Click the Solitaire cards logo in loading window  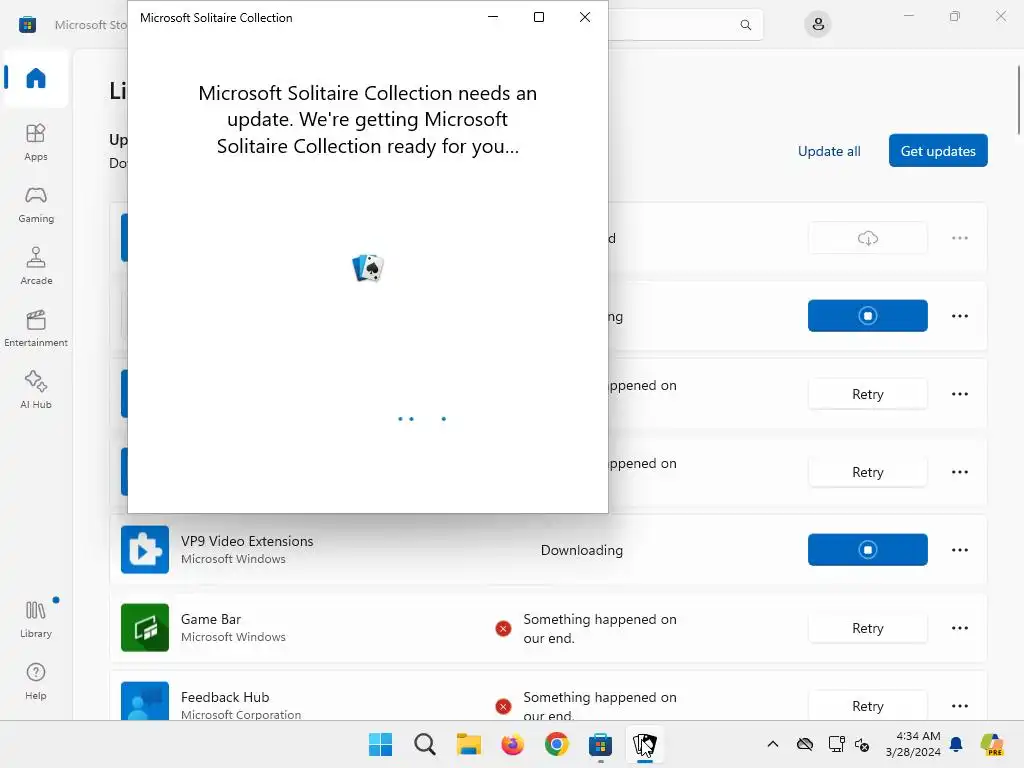(368, 268)
